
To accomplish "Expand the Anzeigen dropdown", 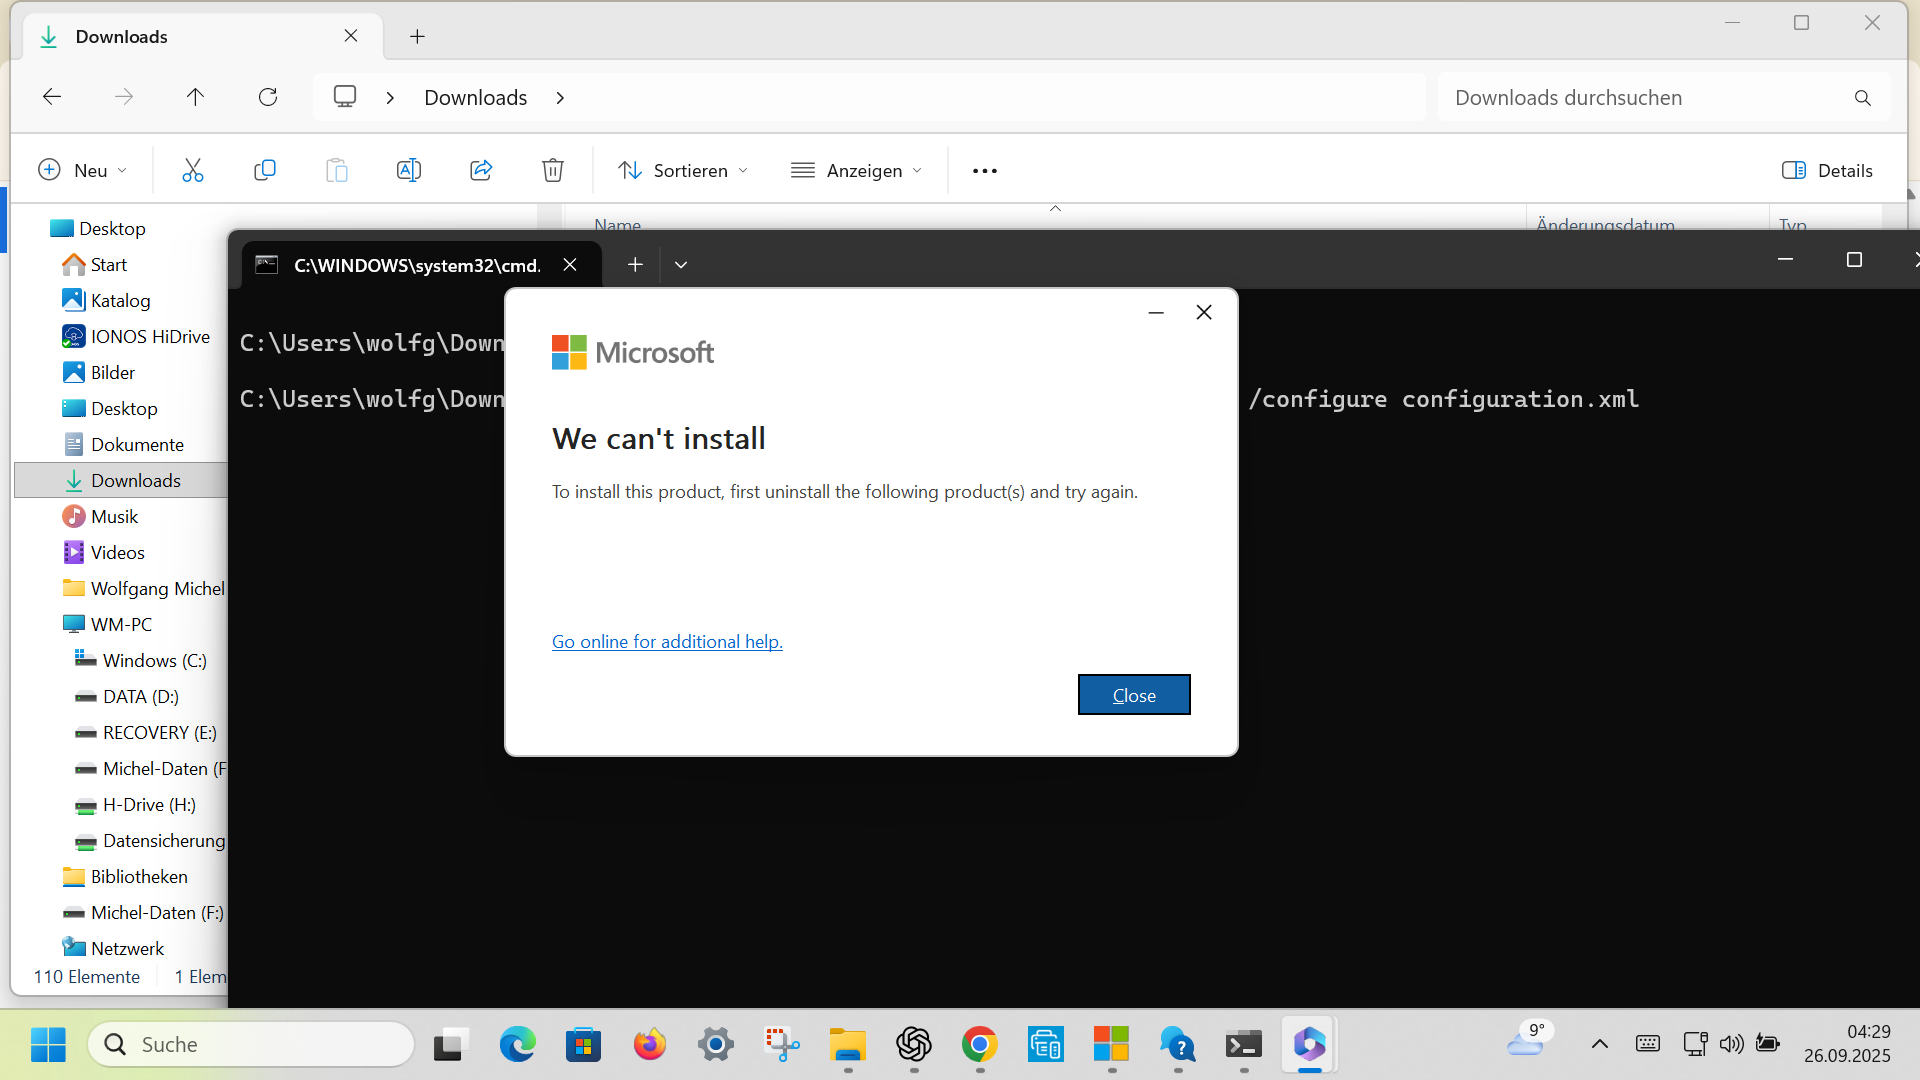I will 857,170.
